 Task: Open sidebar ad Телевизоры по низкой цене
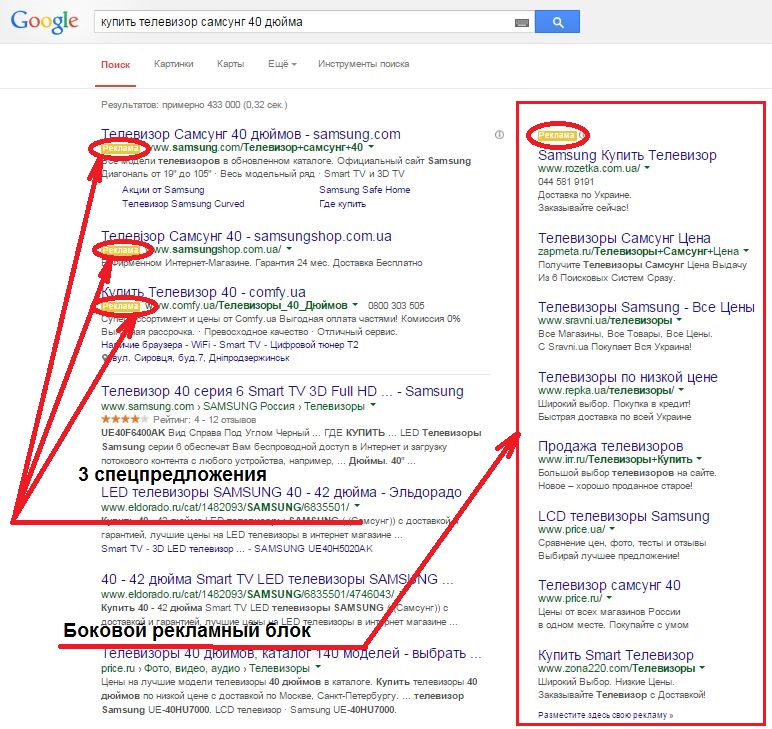pyautogui.click(x=628, y=378)
